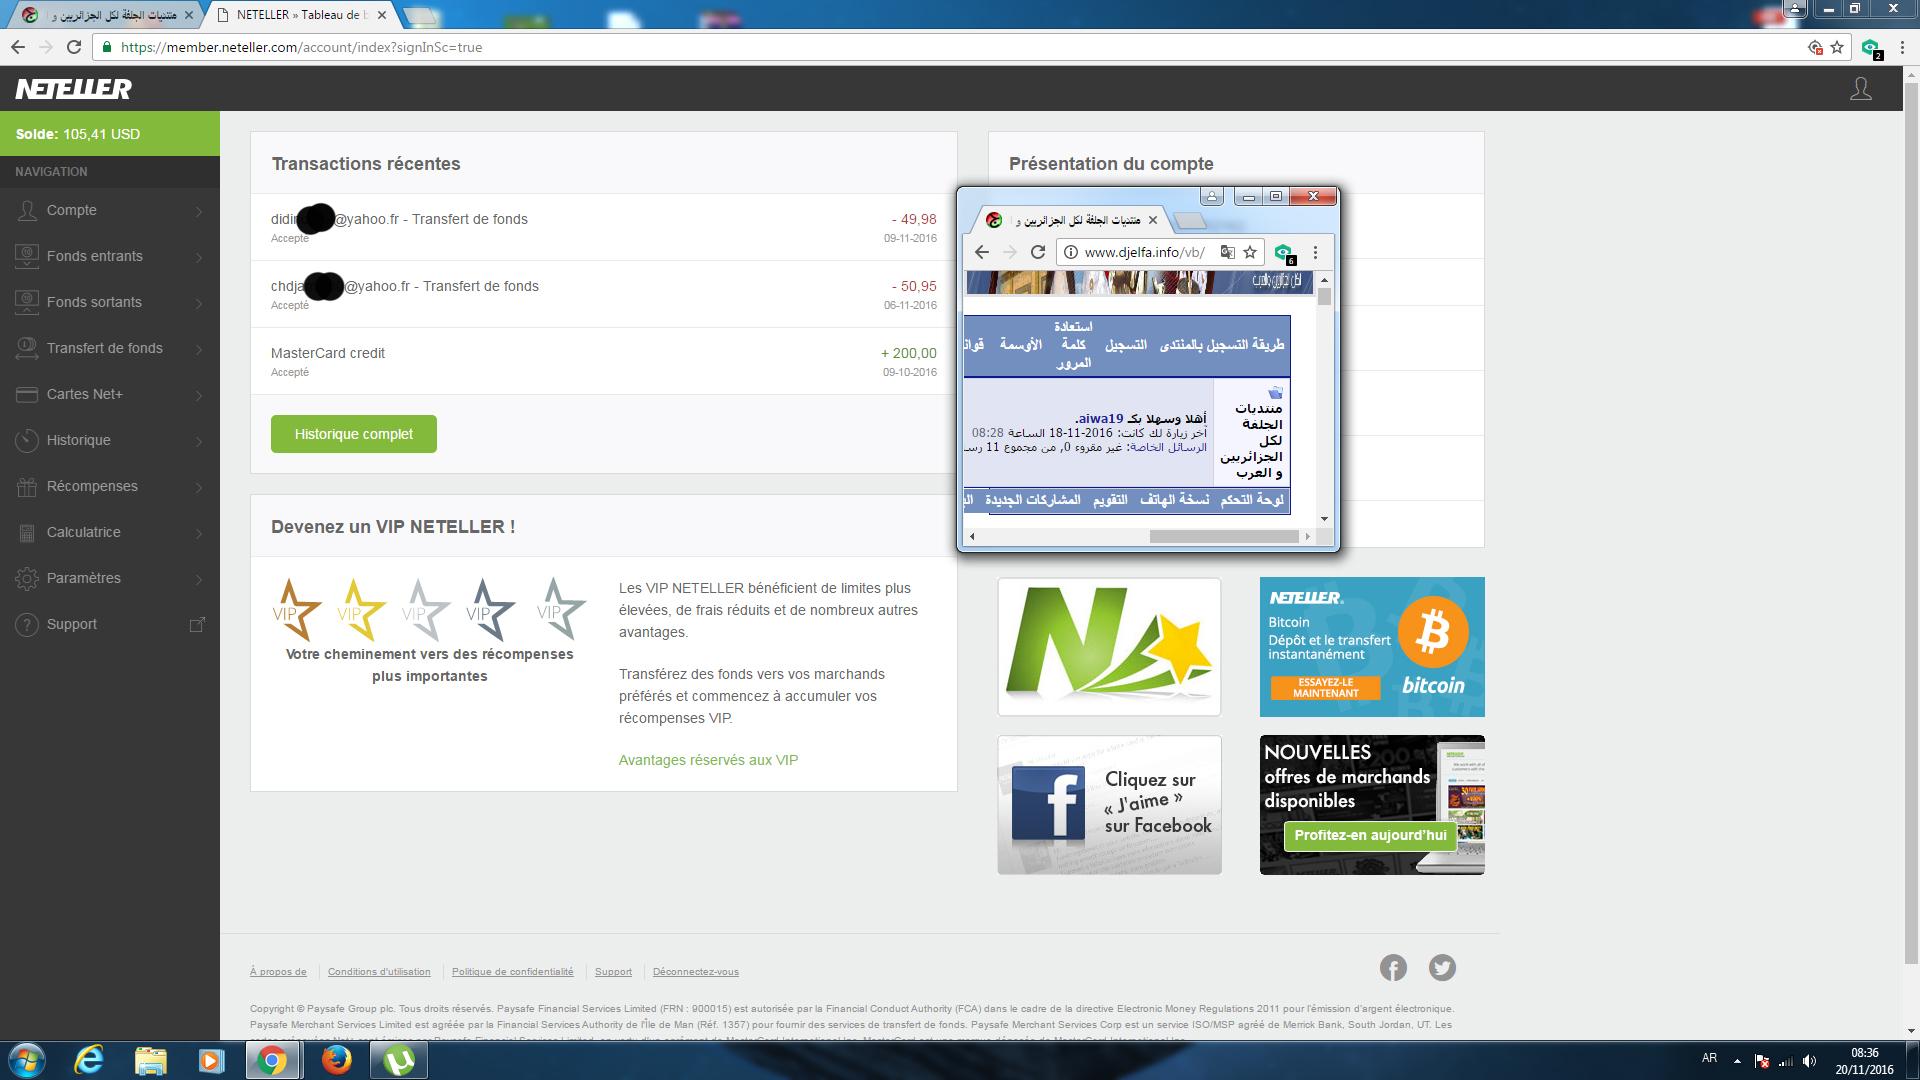This screenshot has height=1080, width=1920.
Task: Open Politique de confidentialité footer link
Action: pyautogui.click(x=513, y=972)
